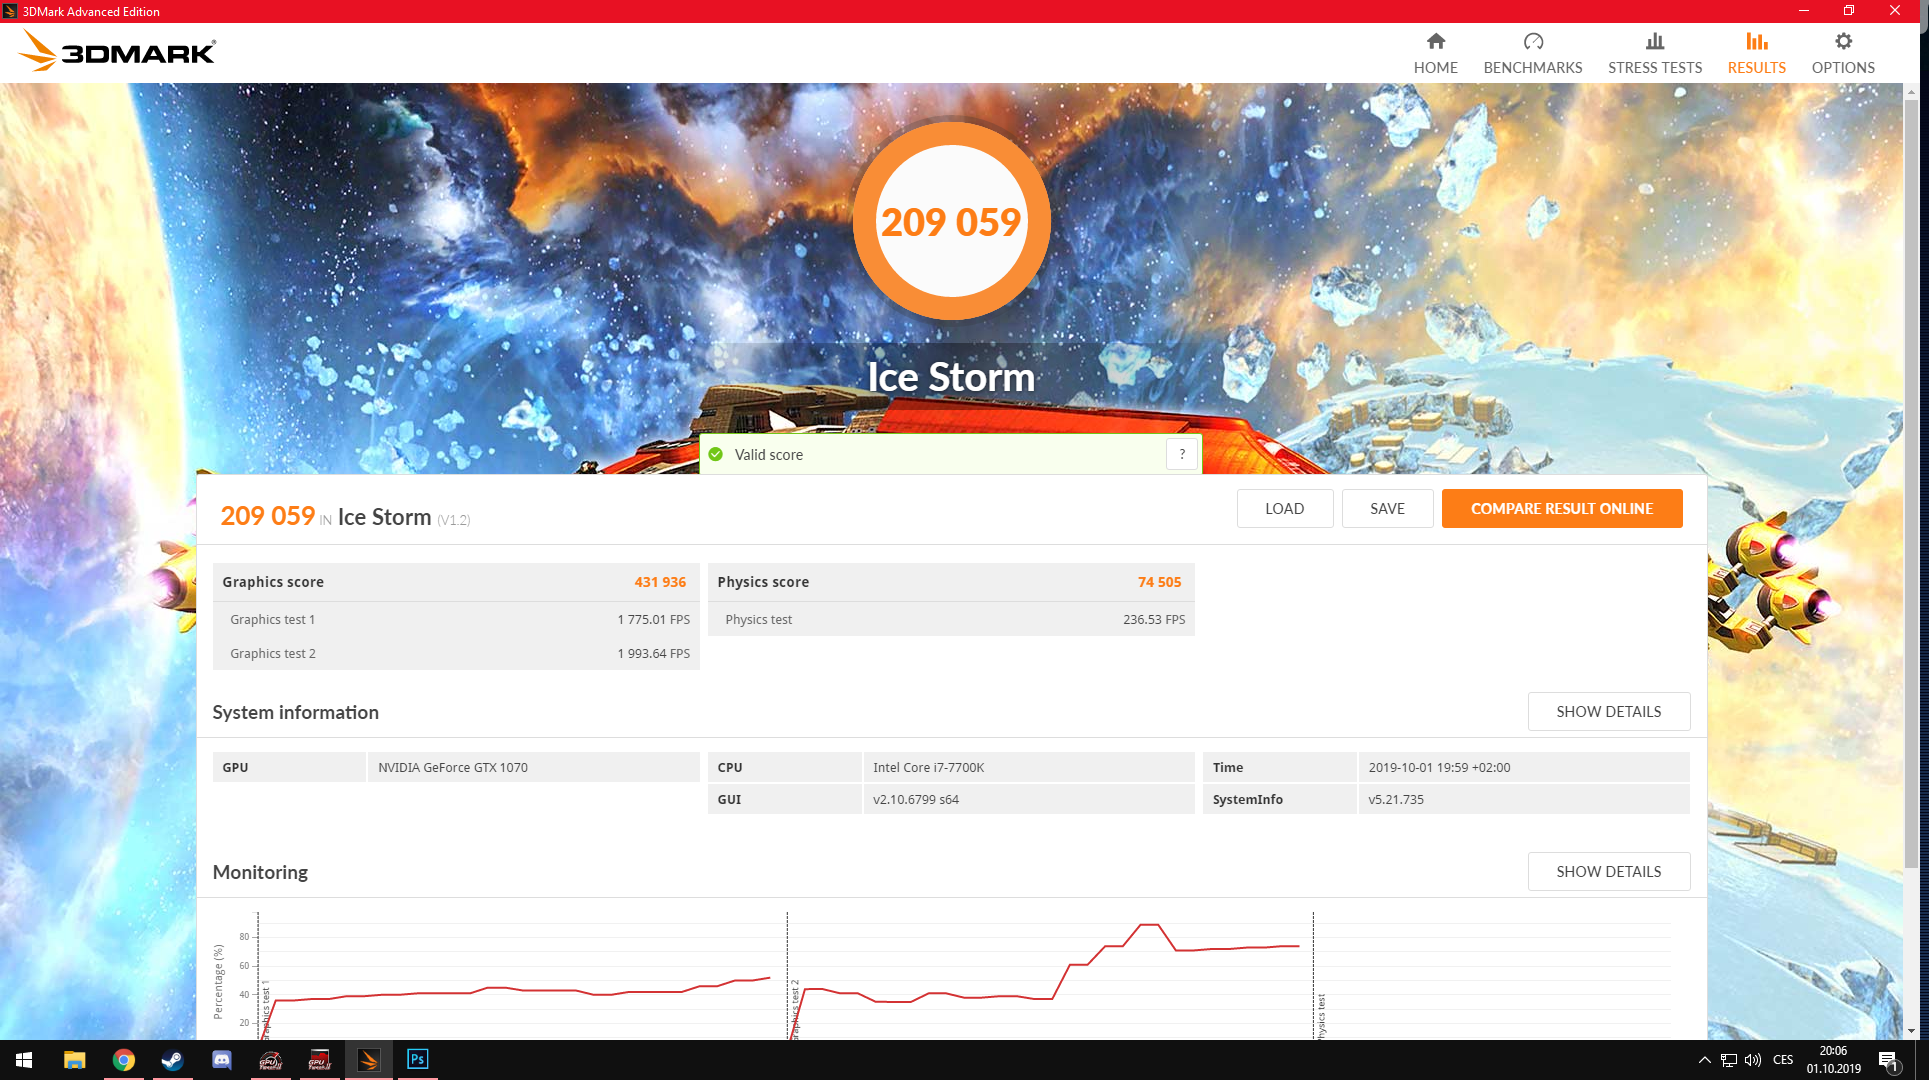Click the LOAD button
The image size is (1929, 1080).
[x=1285, y=508]
